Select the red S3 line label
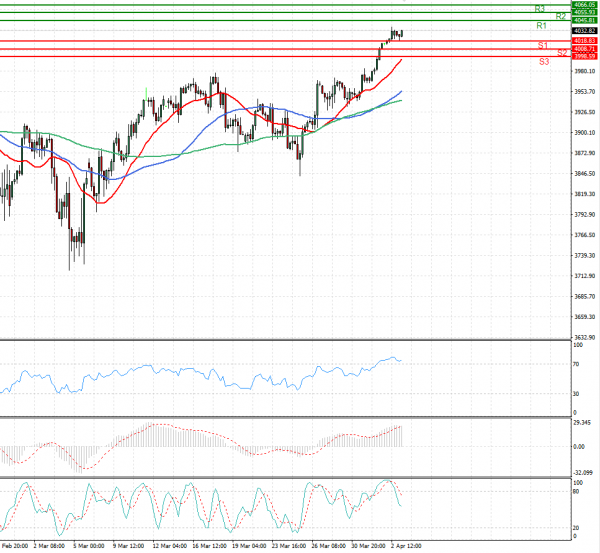 pyautogui.click(x=544, y=62)
